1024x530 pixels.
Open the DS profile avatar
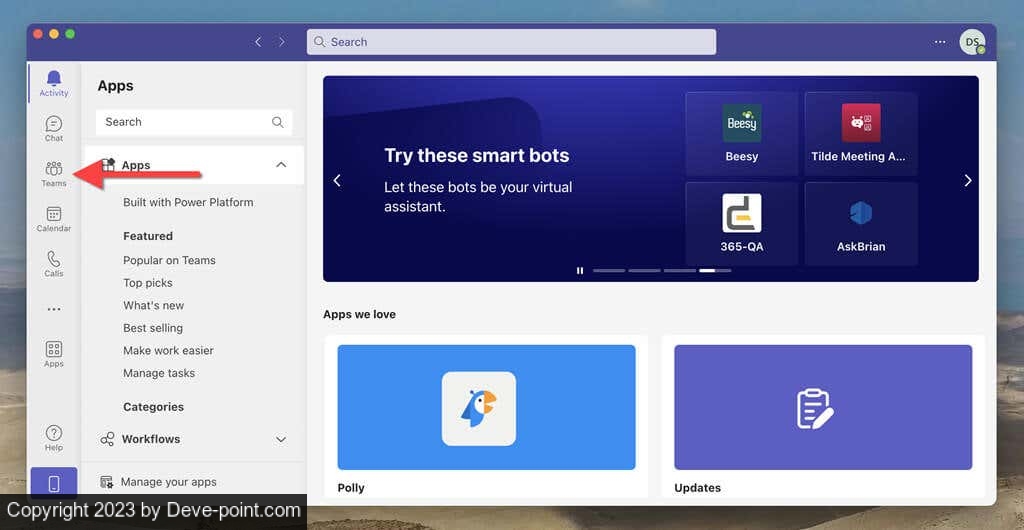point(971,42)
